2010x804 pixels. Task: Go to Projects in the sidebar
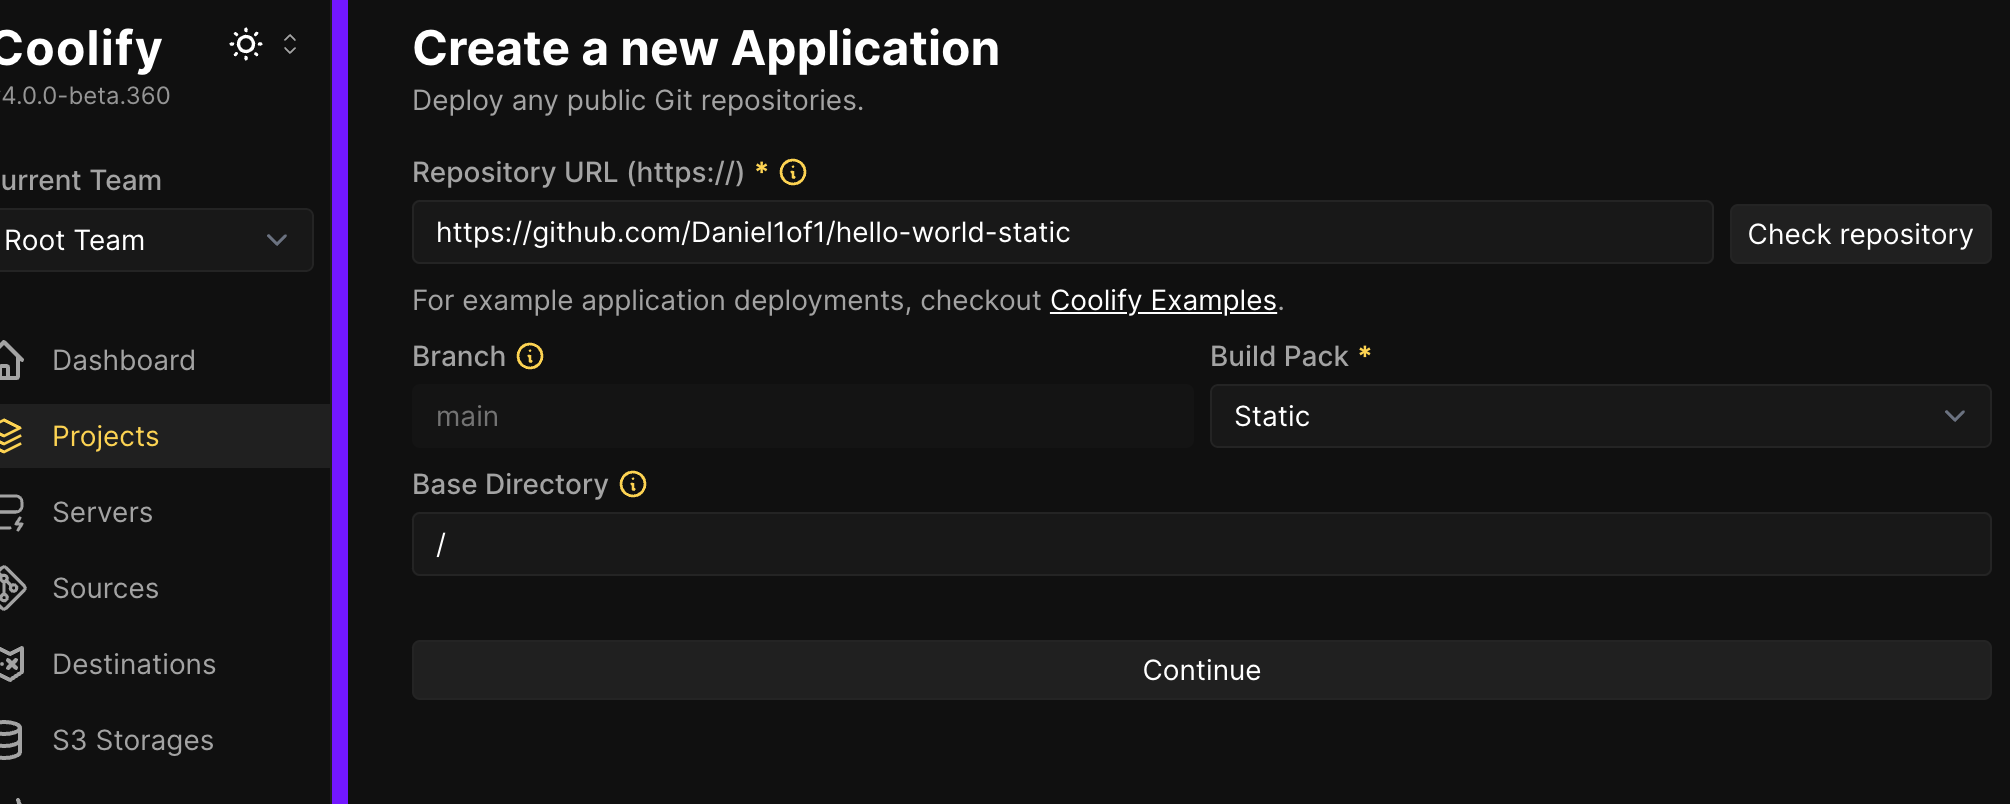105,436
